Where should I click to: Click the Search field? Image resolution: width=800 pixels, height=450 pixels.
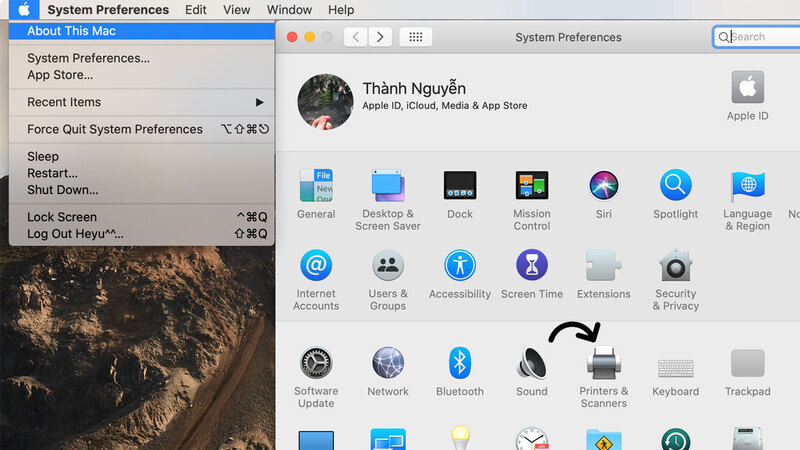[757, 37]
